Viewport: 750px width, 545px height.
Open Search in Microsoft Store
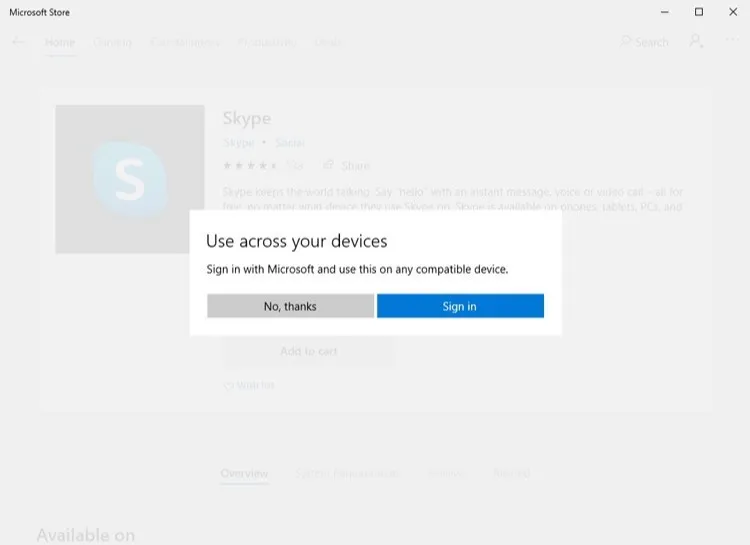click(644, 42)
